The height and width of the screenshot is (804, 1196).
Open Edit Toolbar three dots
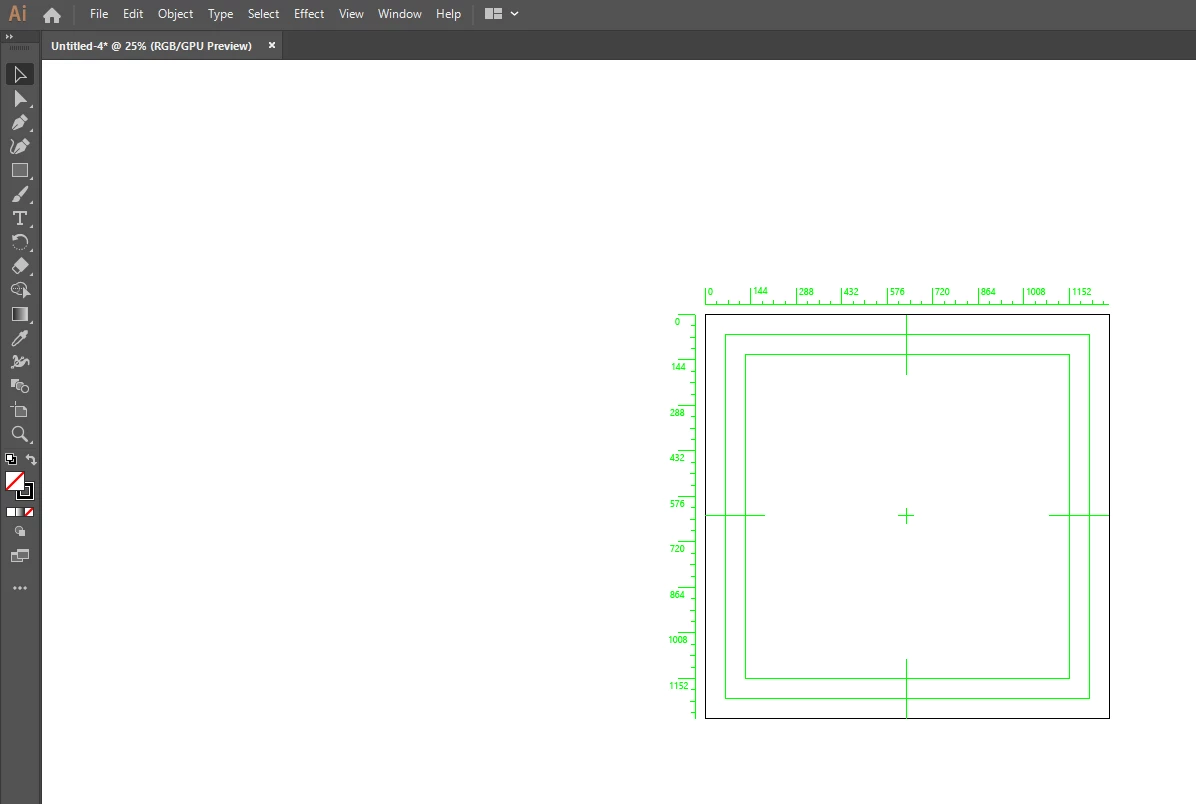point(20,588)
